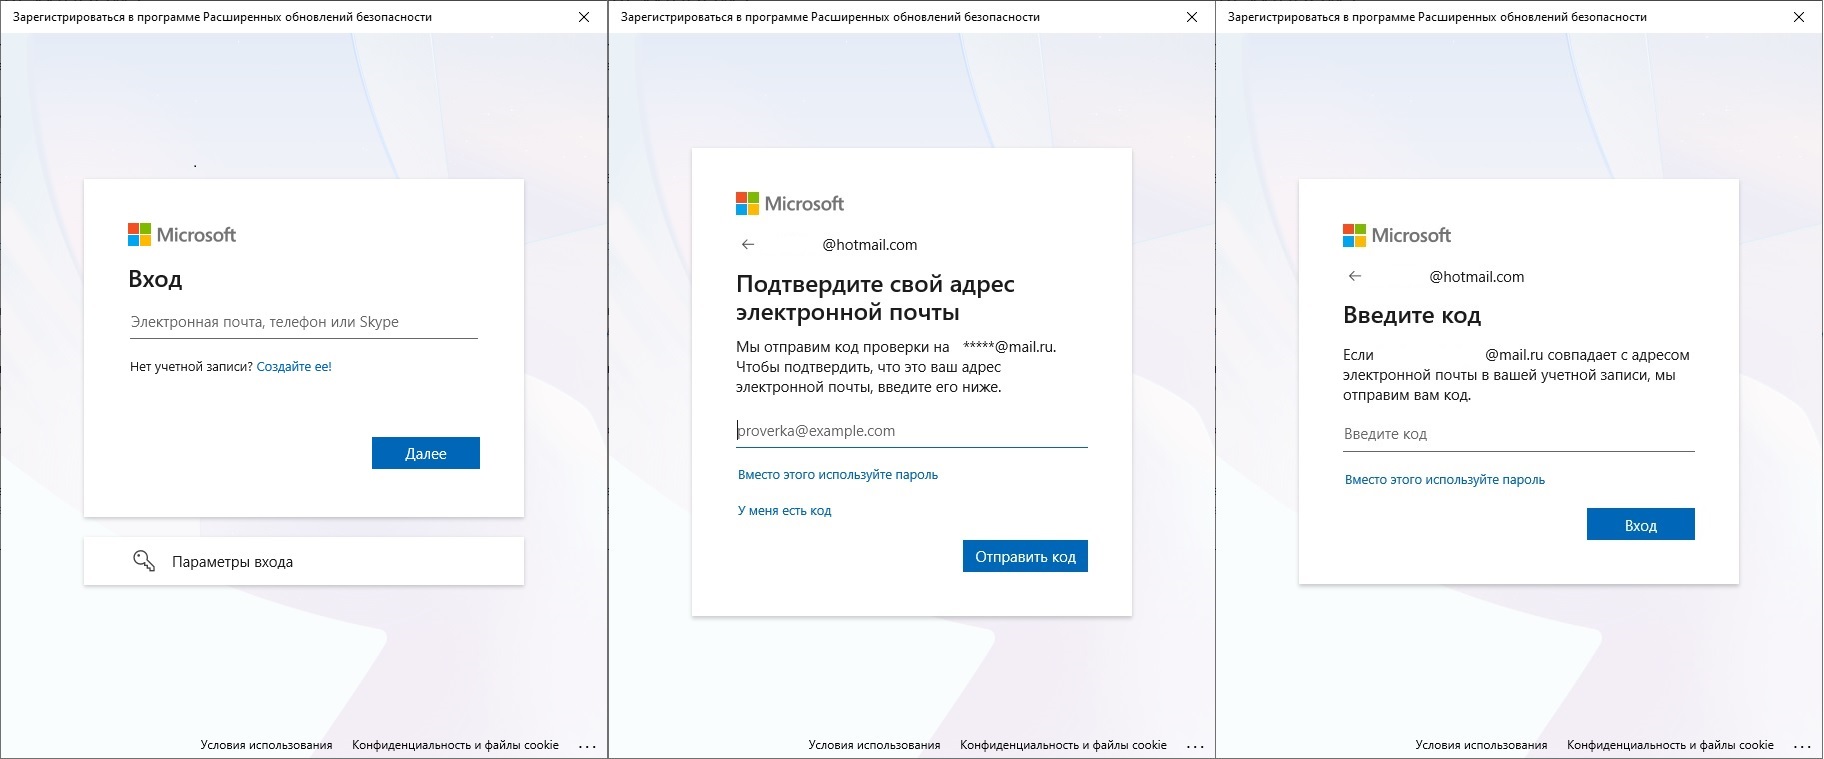Viewport: 1824px width, 759px height.
Task: Close the middle Подтвердите window
Action: (1192, 17)
